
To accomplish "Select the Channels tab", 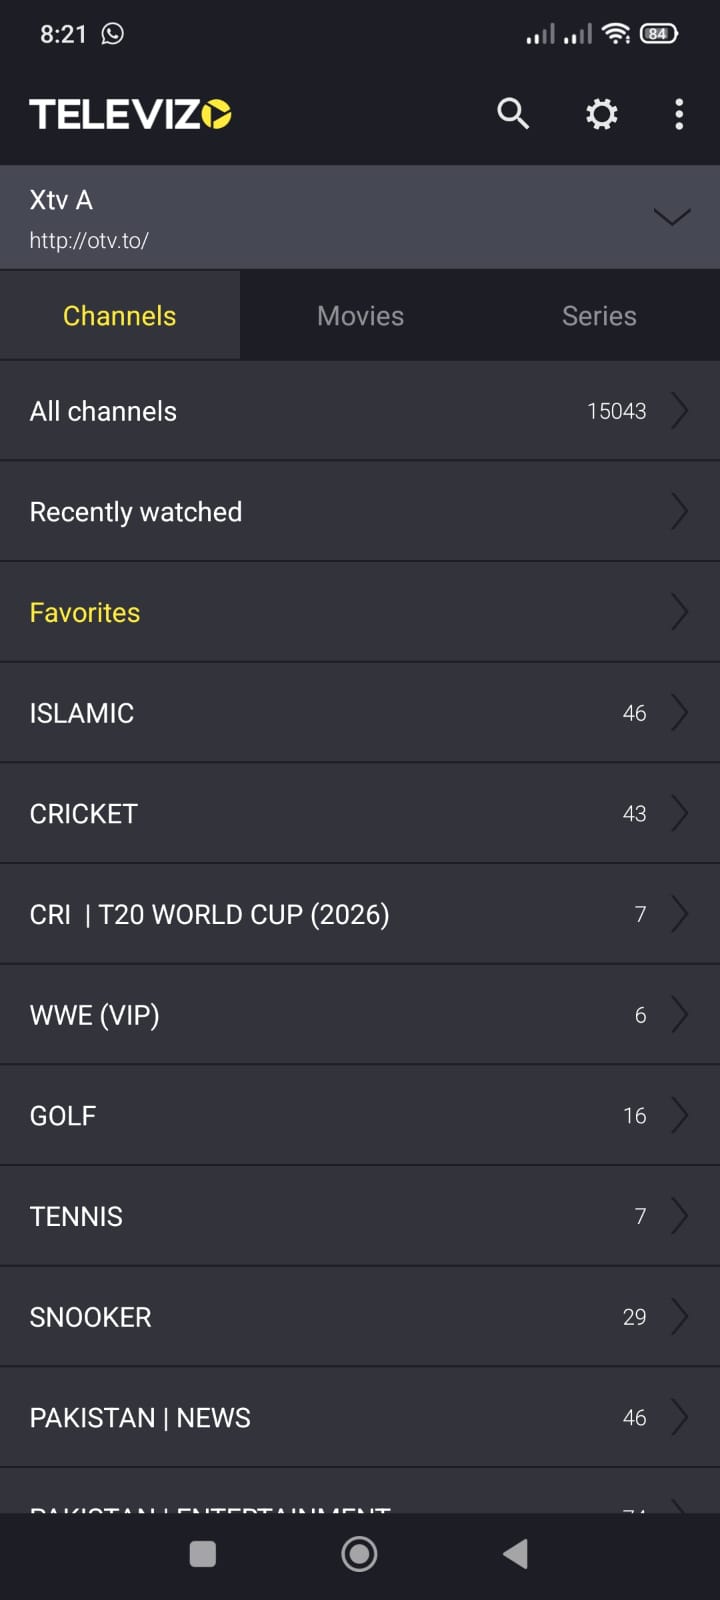I will 120,316.
